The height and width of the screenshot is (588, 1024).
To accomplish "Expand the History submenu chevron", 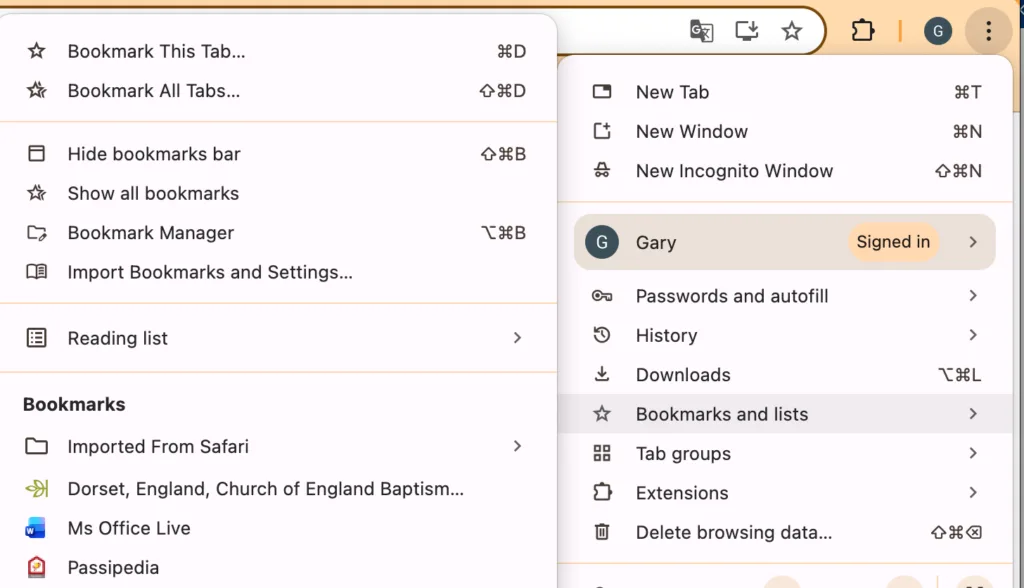I will click(x=973, y=335).
